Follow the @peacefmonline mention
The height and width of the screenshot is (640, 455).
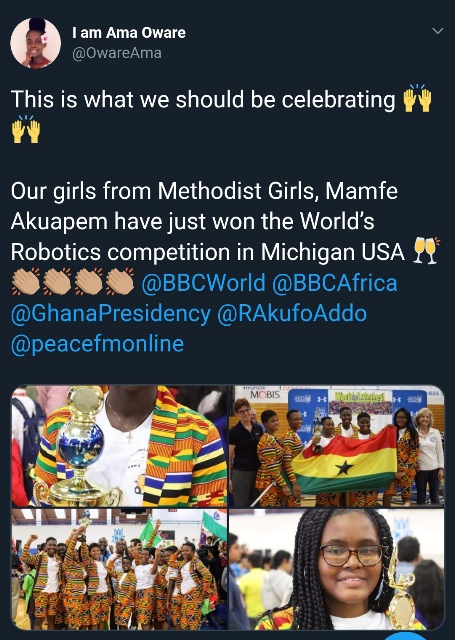point(97,344)
